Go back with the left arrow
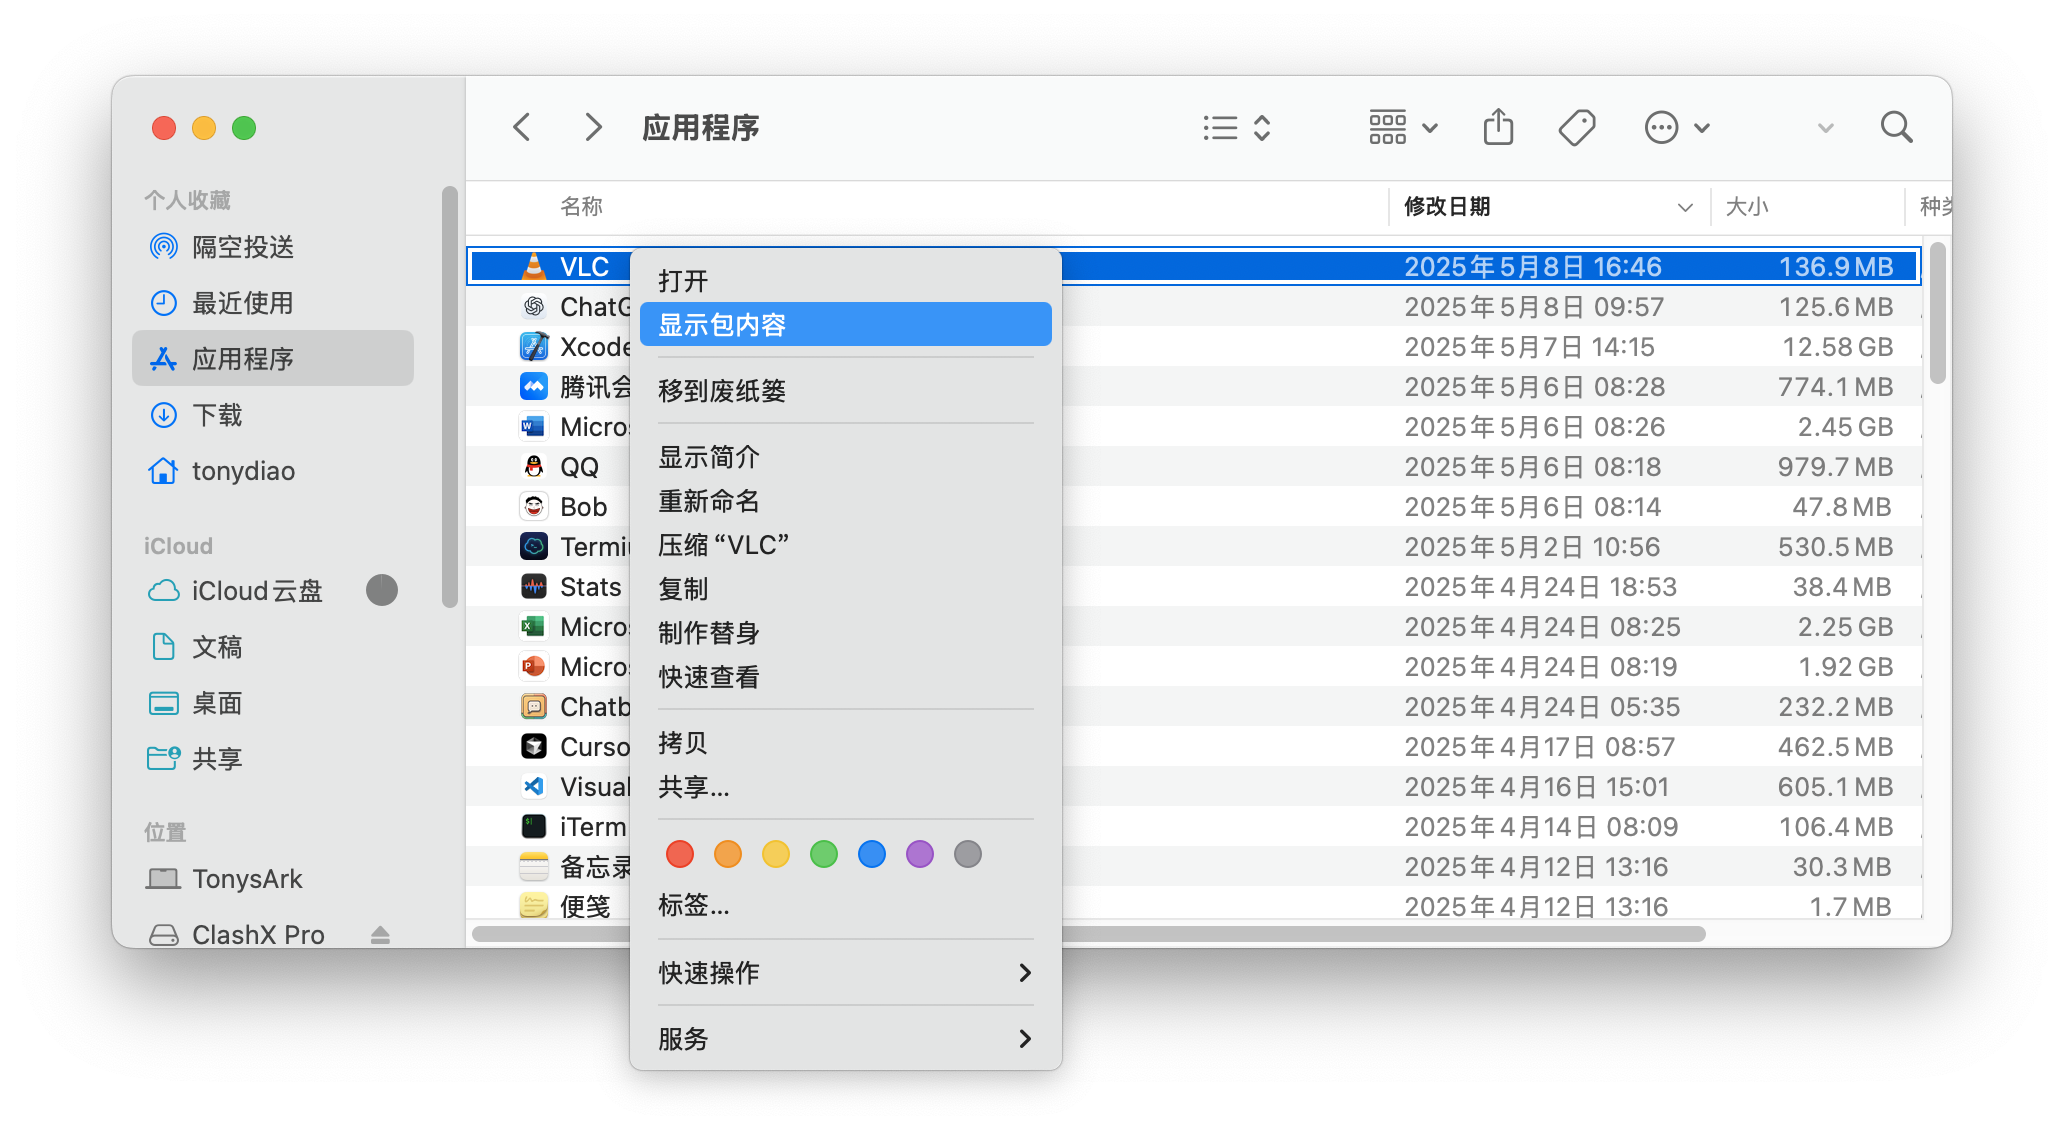 coord(522,128)
